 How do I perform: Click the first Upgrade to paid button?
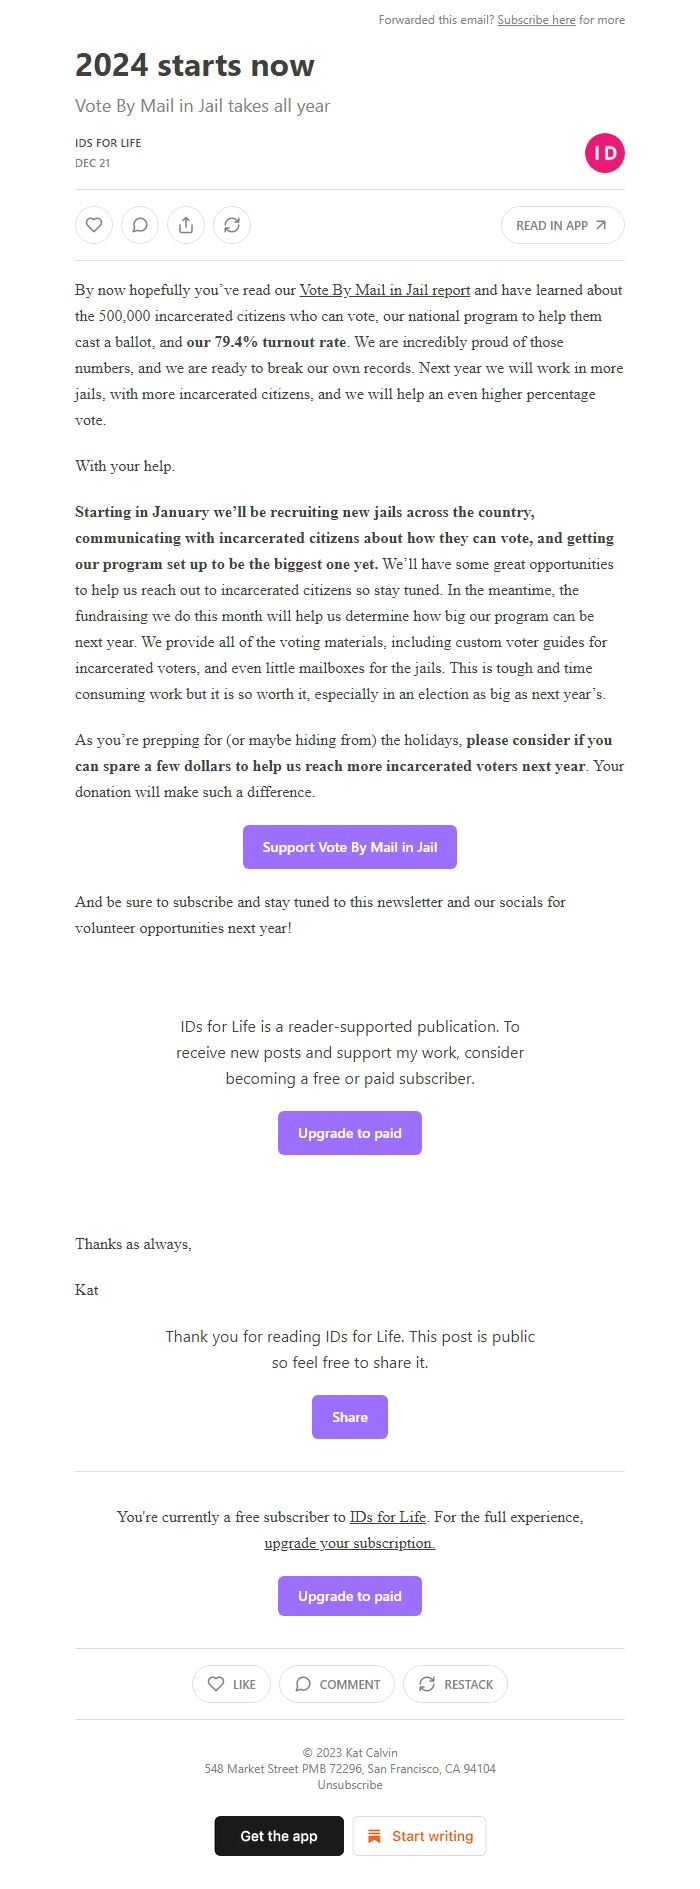click(x=349, y=1132)
